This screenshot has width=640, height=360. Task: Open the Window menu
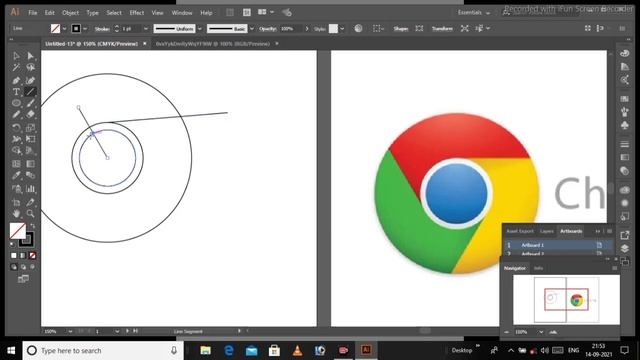click(x=182, y=13)
